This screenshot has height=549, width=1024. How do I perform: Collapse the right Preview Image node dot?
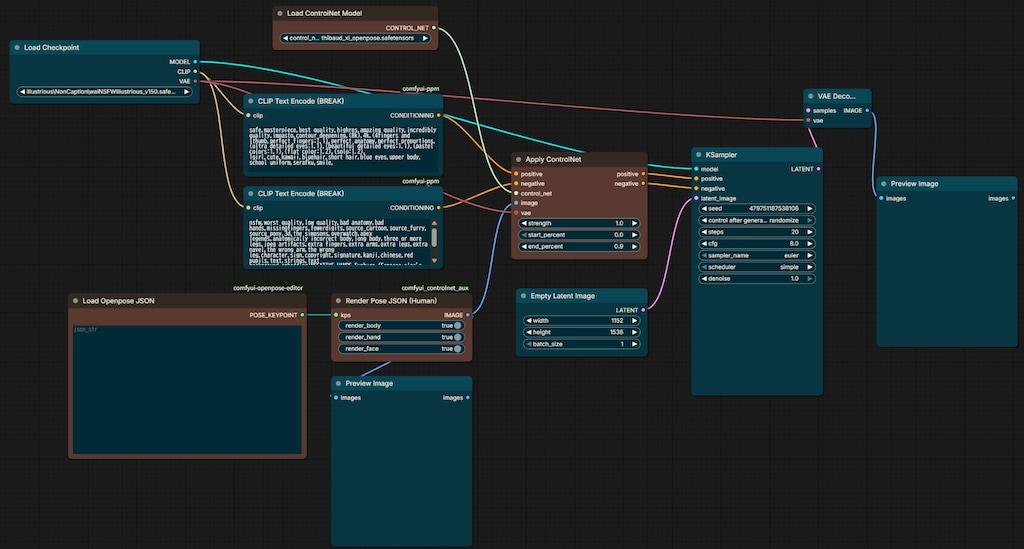(x=884, y=184)
